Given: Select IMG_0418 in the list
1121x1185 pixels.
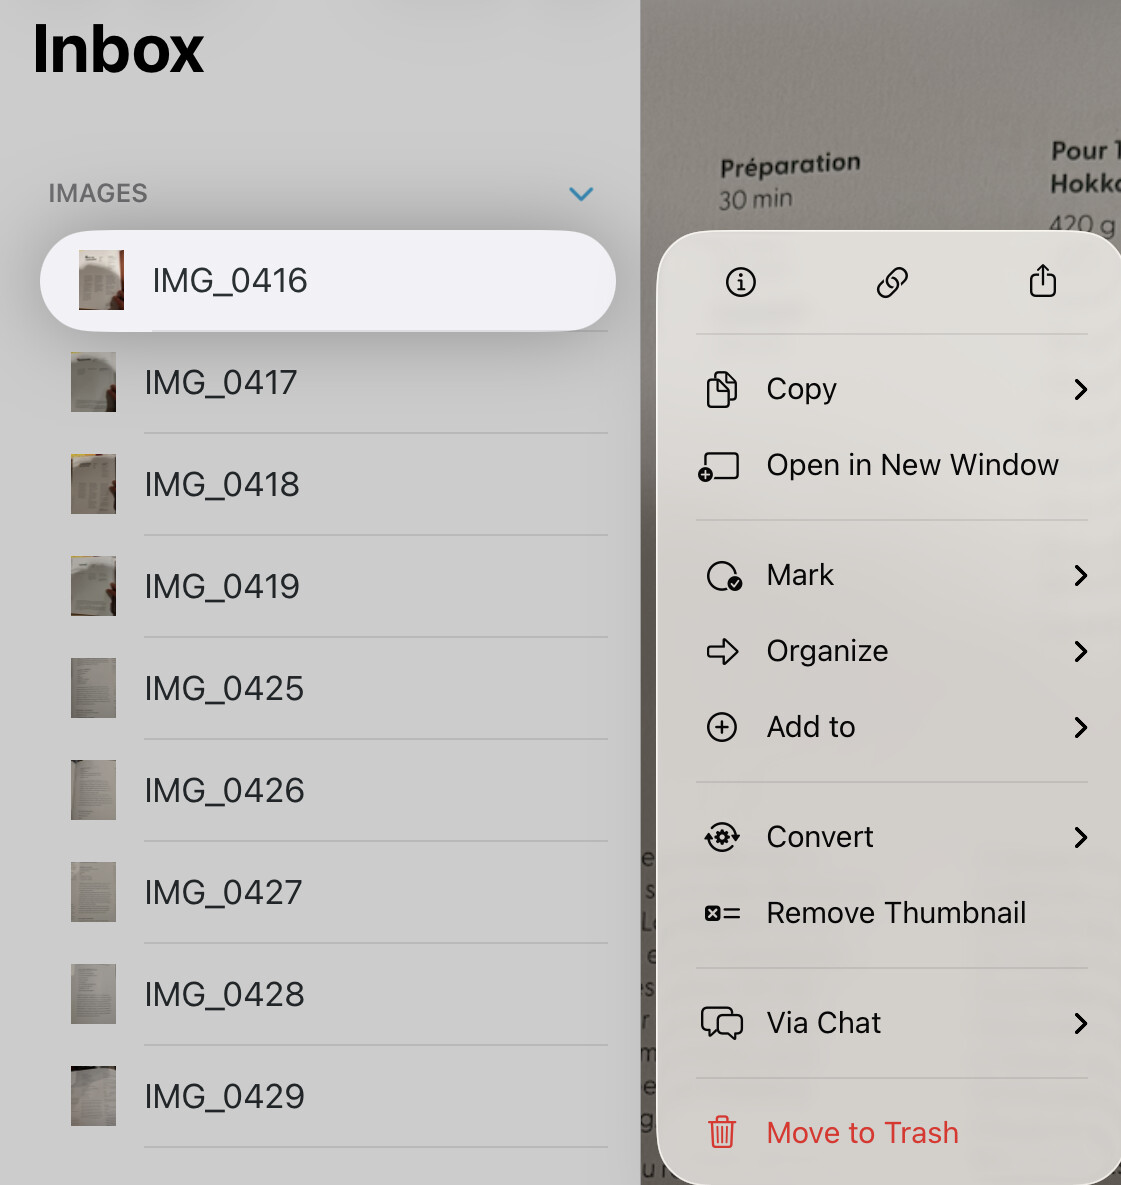Looking at the screenshot, I should pyautogui.click(x=328, y=484).
